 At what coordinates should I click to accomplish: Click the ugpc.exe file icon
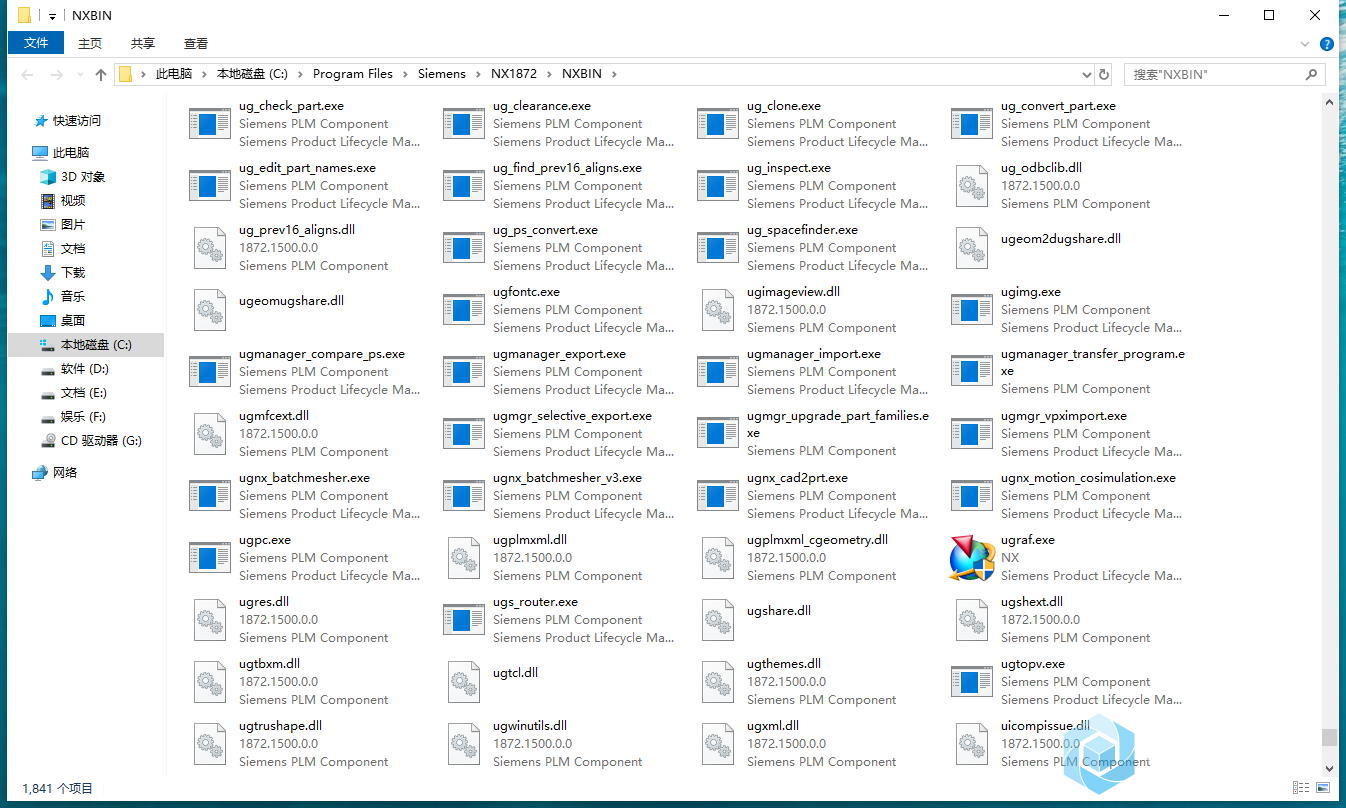click(x=210, y=558)
